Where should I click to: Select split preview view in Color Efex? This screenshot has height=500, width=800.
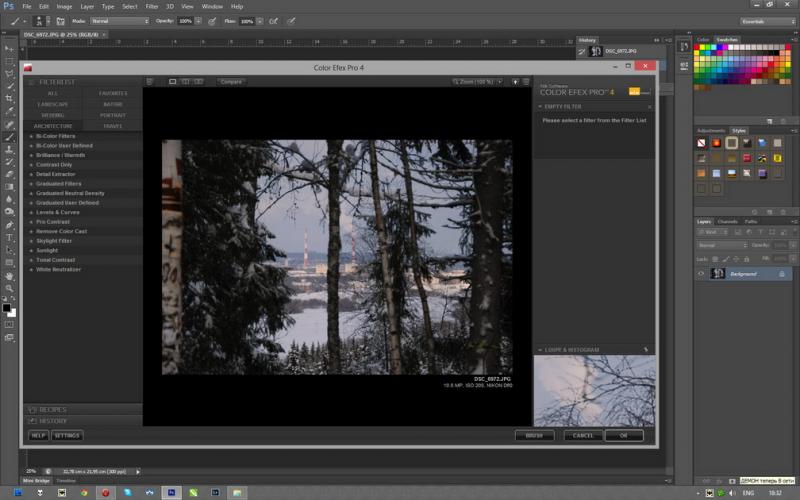(x=186, y=82)
